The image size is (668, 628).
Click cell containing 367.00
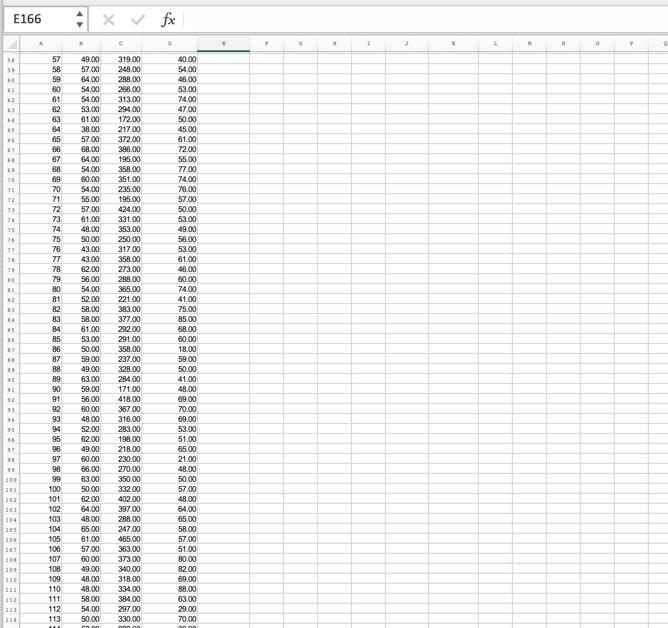tap(121, 409)
